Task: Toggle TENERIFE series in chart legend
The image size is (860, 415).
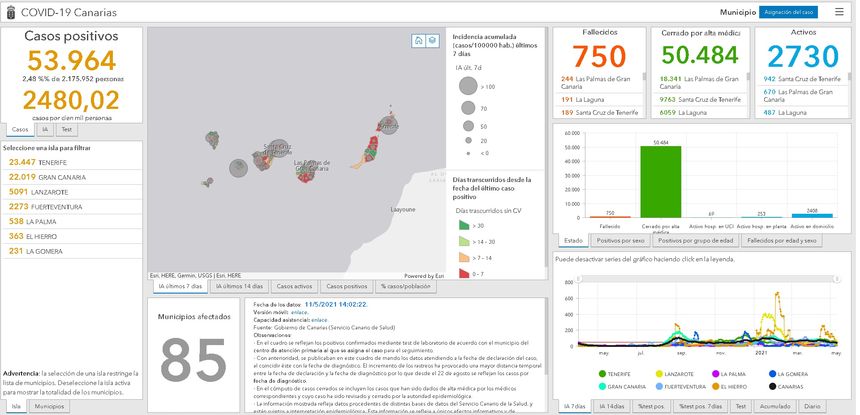Action: [x=605, y=374]
